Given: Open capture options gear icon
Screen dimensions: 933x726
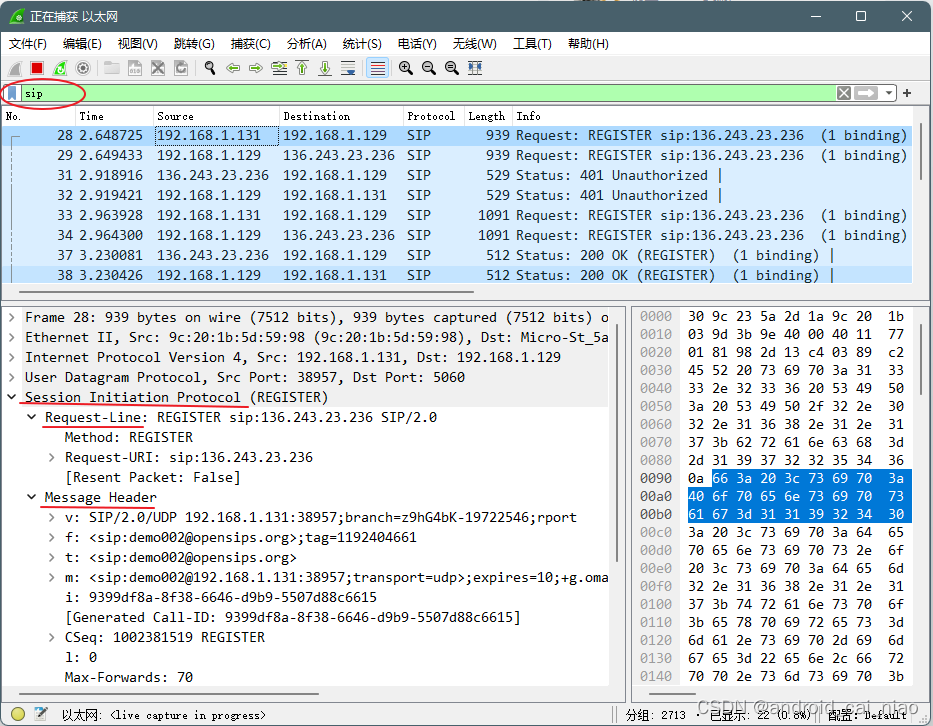Looking at the screenshot, I should [83, 68].
